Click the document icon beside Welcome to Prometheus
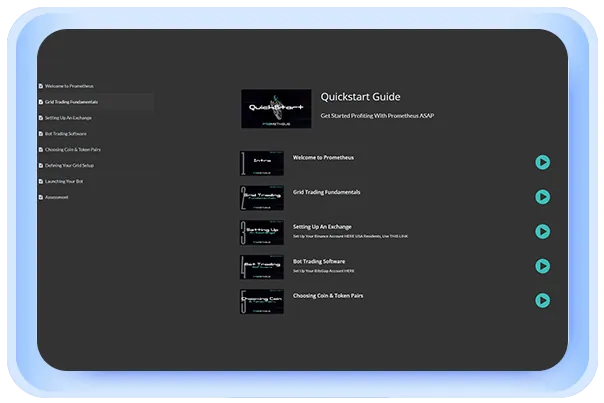The width and height of the screenshot is (604, 403). 41,86
